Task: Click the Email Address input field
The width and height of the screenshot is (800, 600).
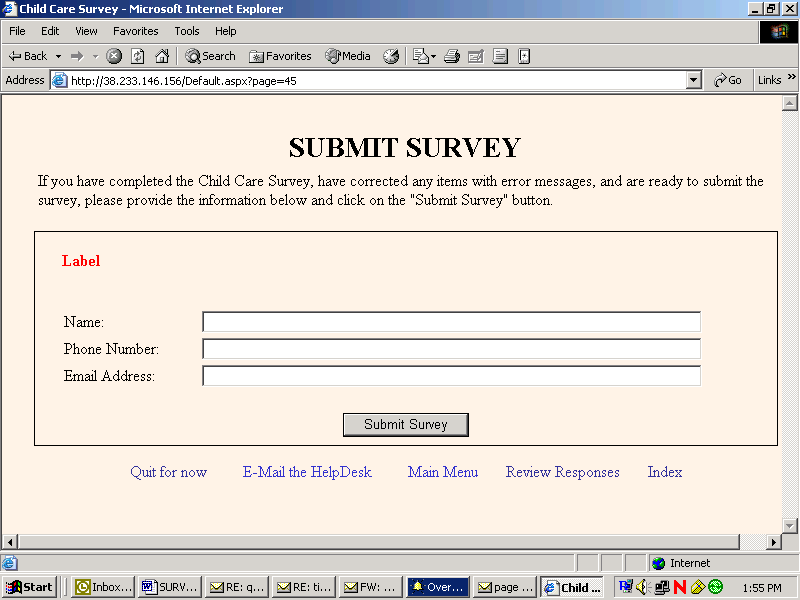Action: click(452, 376)
